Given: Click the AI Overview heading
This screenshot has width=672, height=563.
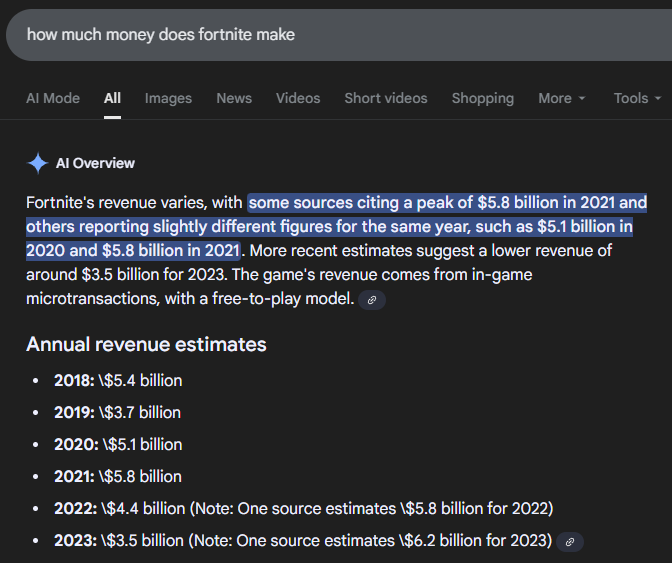Looking at the screenshot, I should click(95, 163).
